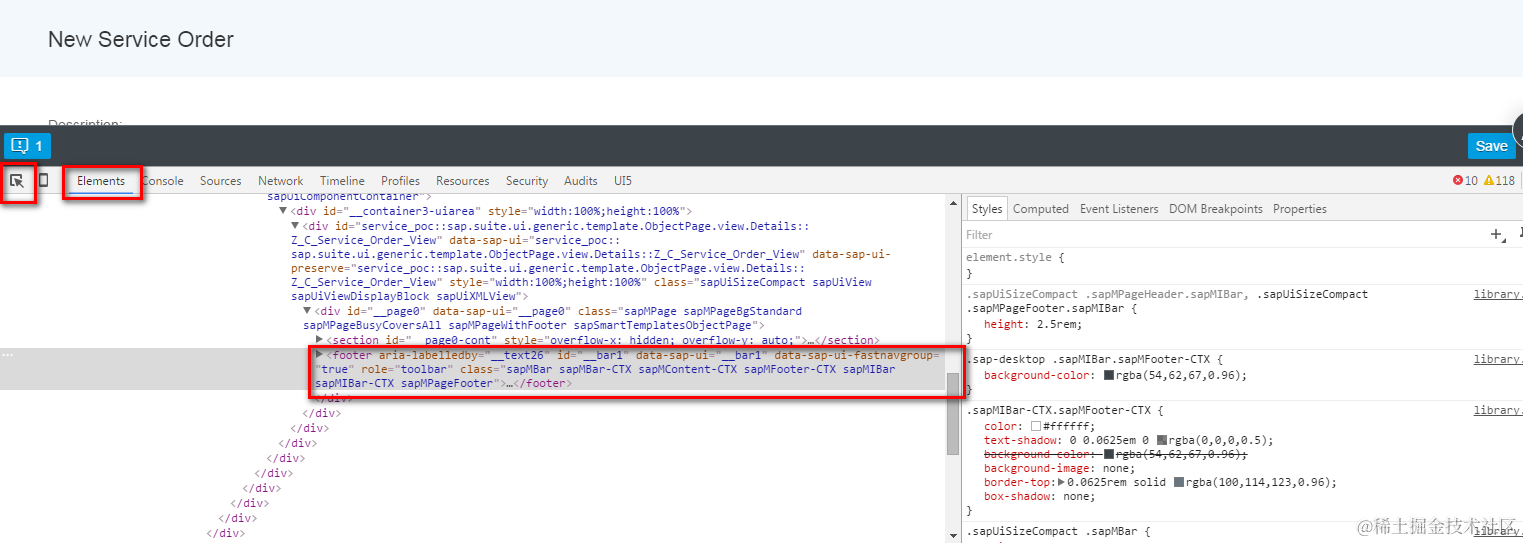The image size is (1523, 543).
Task: Switch to the Elements tab
Action: point(101,181)
